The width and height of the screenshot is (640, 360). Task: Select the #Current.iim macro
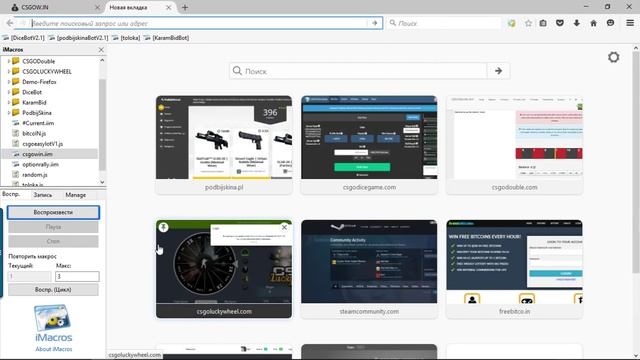coord(38,123)
